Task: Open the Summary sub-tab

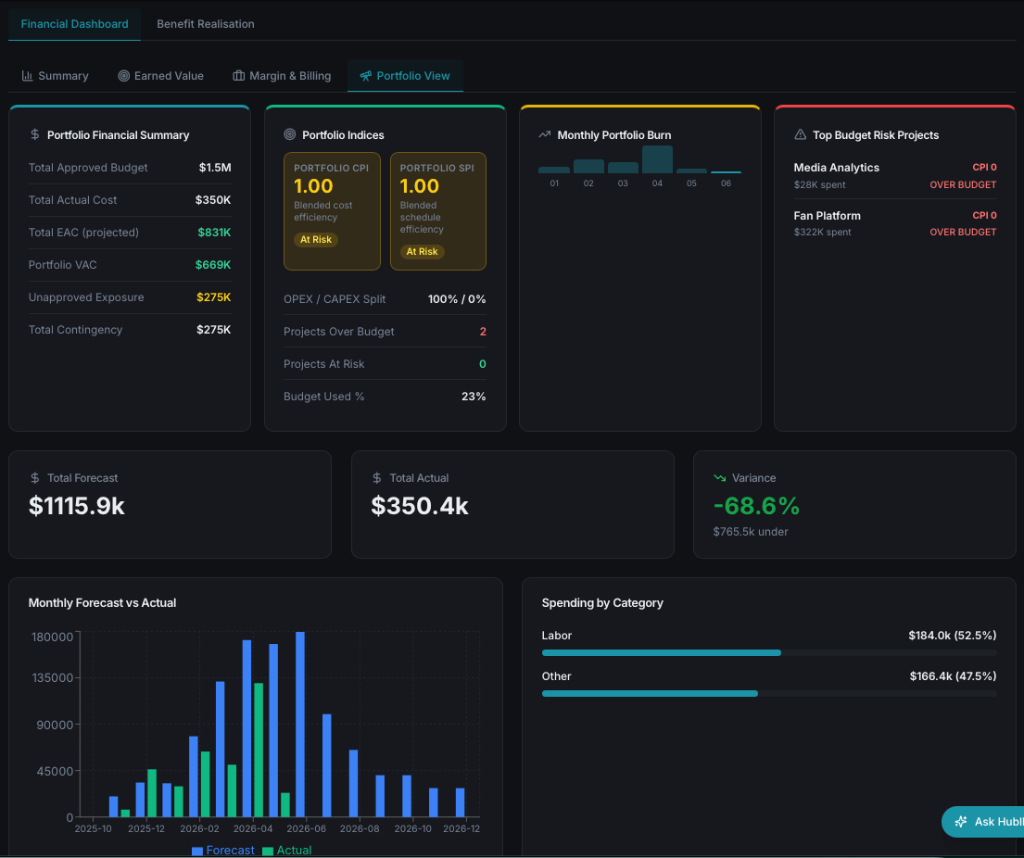Action: pyautogui.click(x=55, y=76)
